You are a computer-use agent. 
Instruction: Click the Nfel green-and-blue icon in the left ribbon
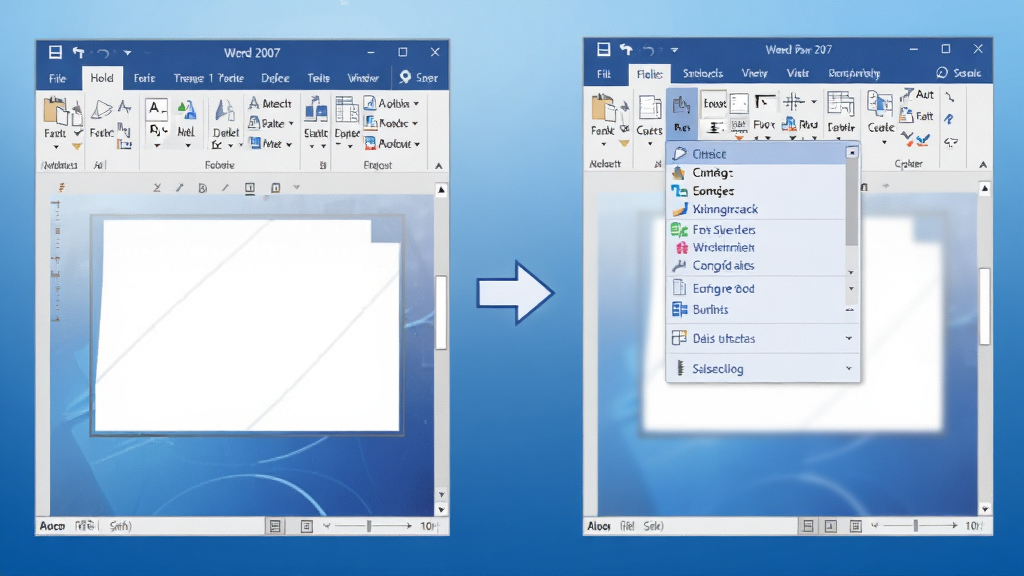coord(187,110)
